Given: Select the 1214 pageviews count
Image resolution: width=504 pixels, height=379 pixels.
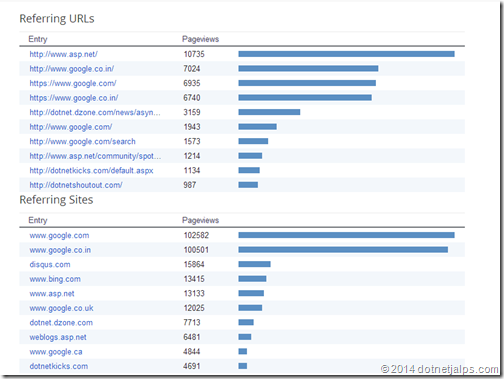Looking at the screenshot, I should tap(192, 156).
